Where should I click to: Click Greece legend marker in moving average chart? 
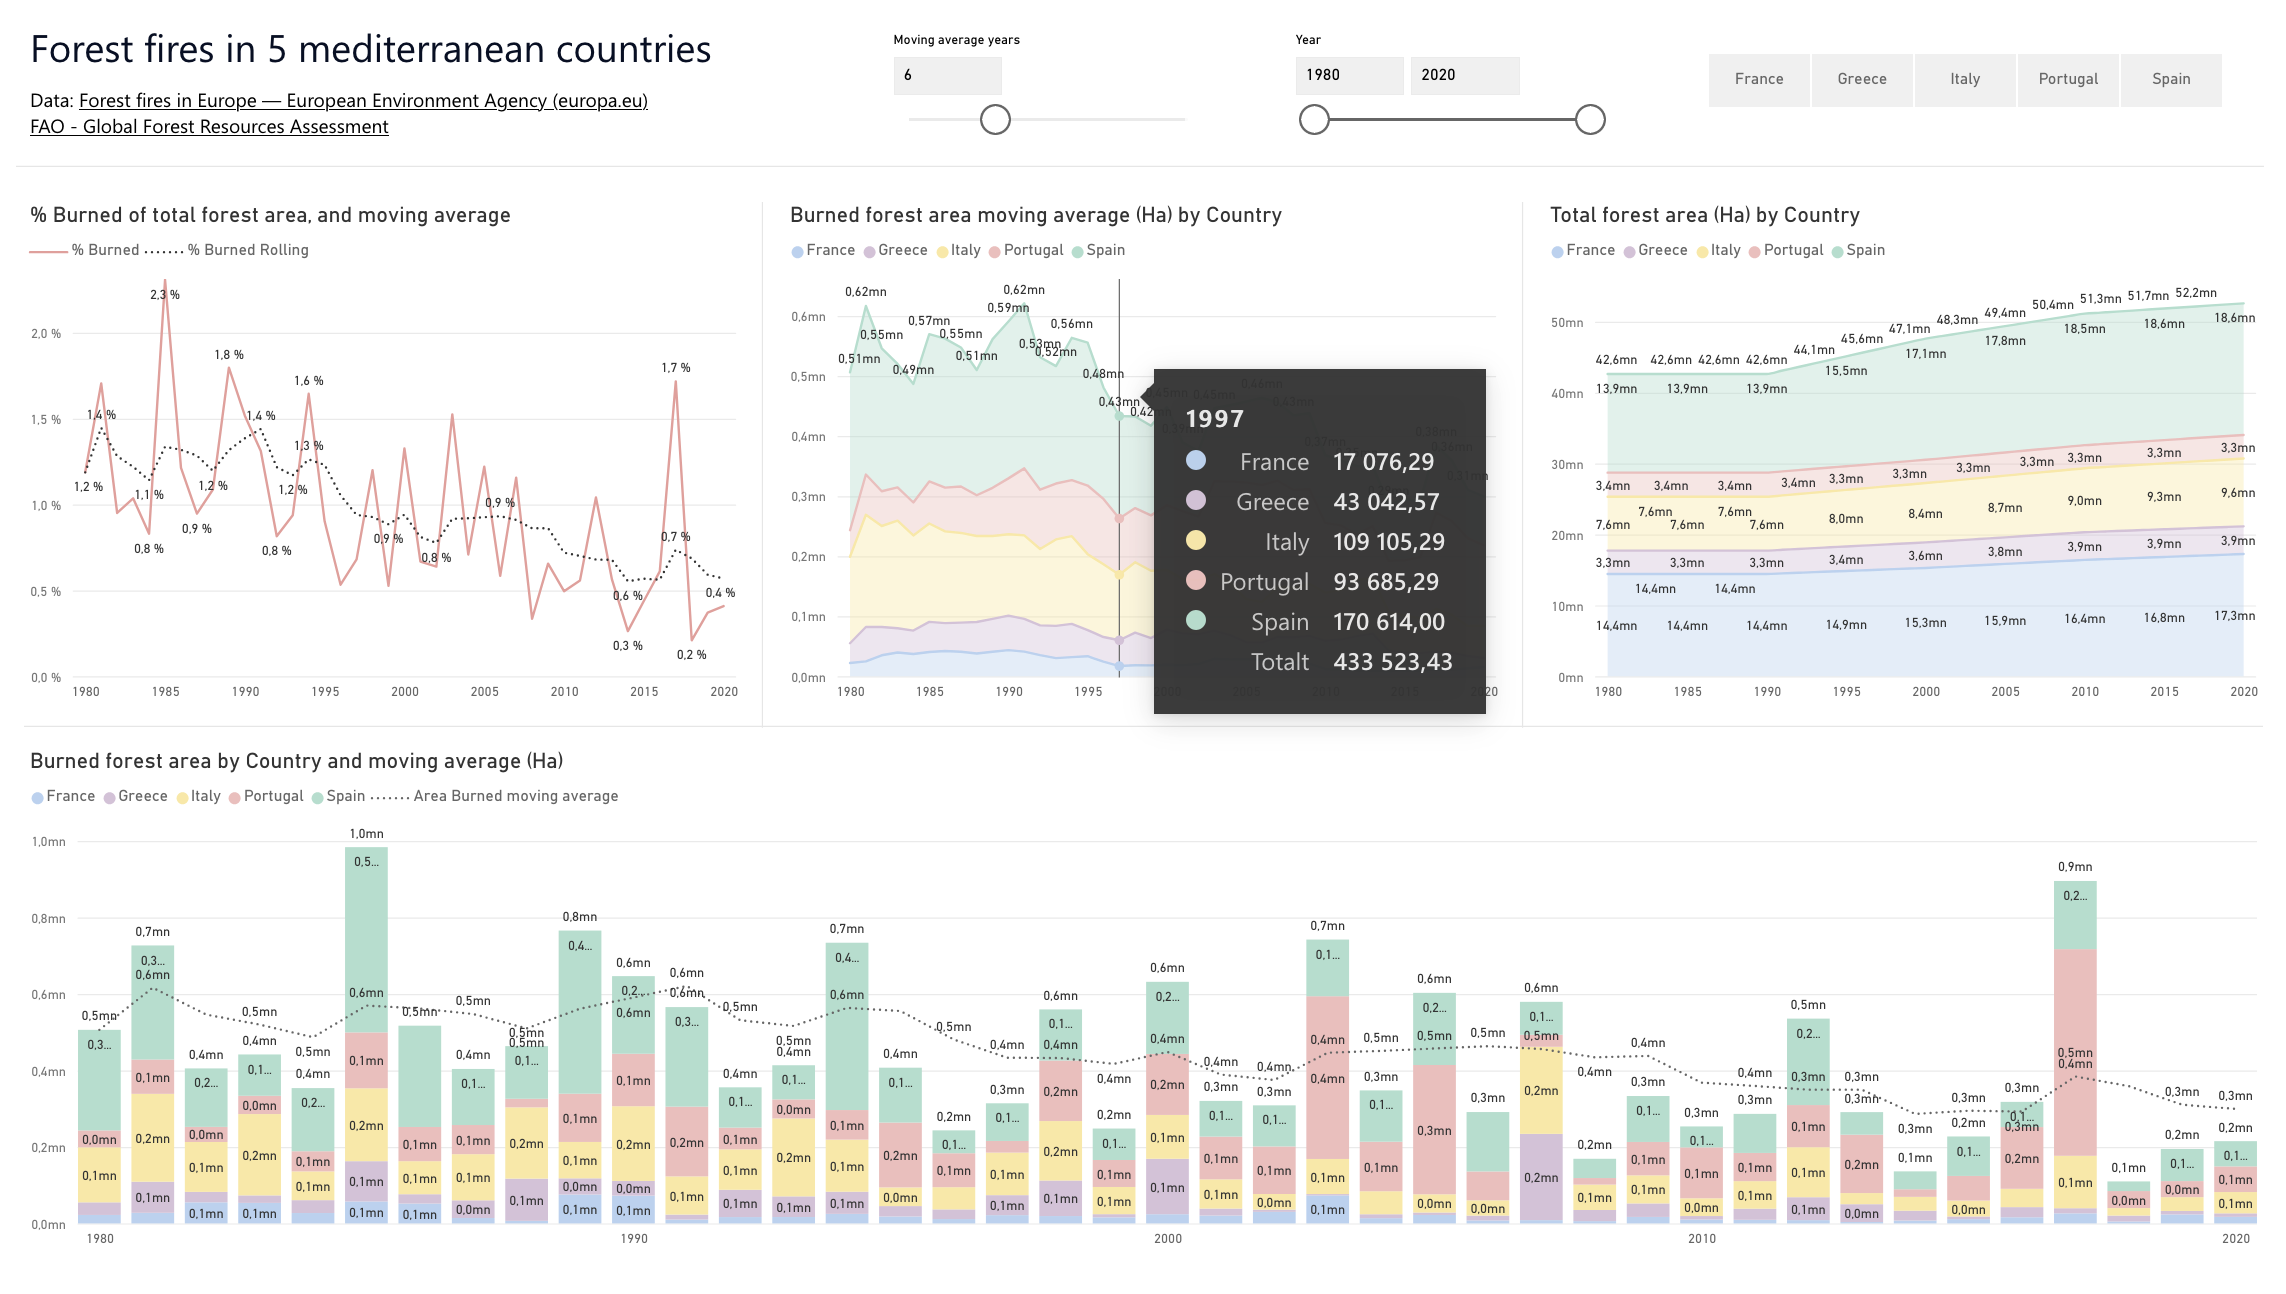[x=870, y=252]
